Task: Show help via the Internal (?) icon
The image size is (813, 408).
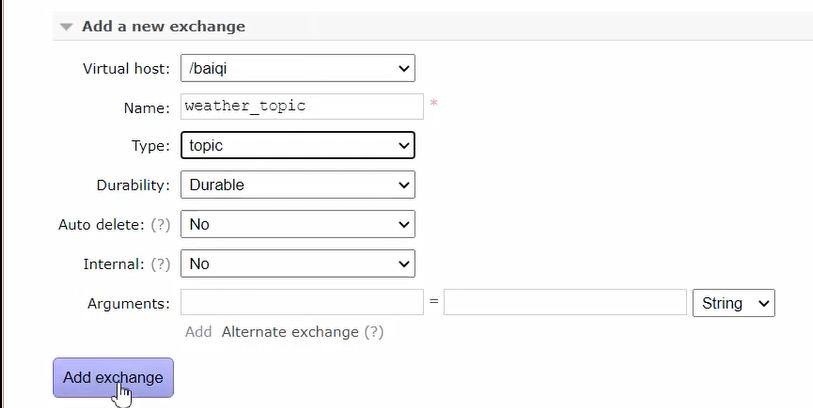Action: click(x=160, y=265)
